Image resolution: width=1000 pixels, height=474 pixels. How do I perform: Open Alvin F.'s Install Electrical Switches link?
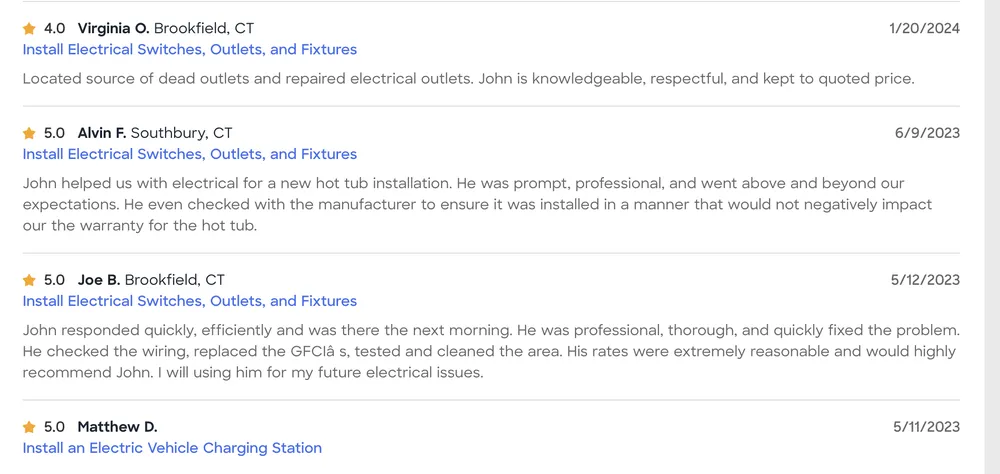(189, 154)
